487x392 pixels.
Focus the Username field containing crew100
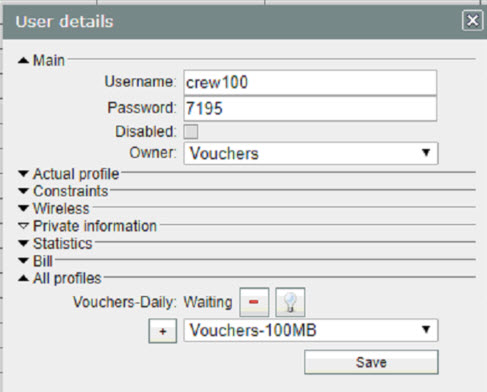[x=310, y=82]
